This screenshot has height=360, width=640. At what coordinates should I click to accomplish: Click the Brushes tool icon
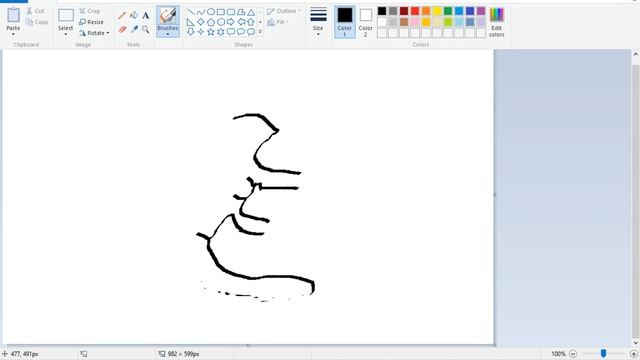167,16
